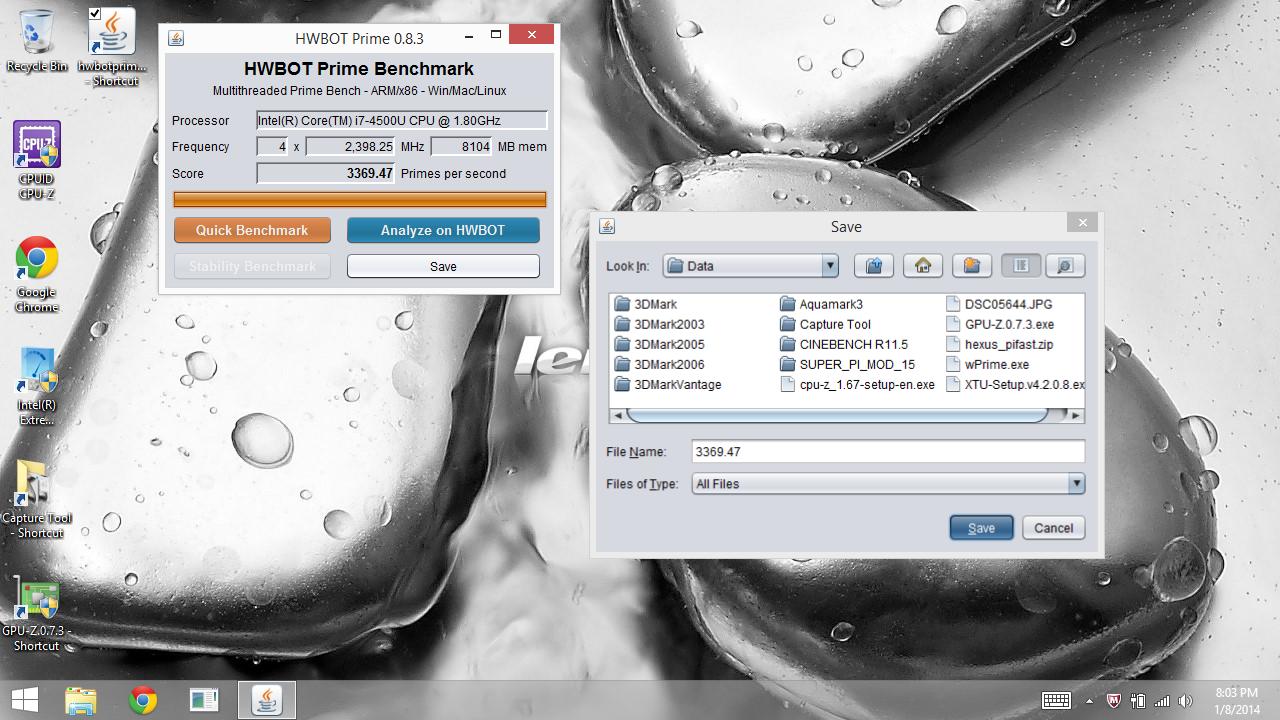Open Chrome from the taskbar
Image resolution: width=1280 pixels, height=720 pixels.
pyautogui.click(x=143, y=700)
